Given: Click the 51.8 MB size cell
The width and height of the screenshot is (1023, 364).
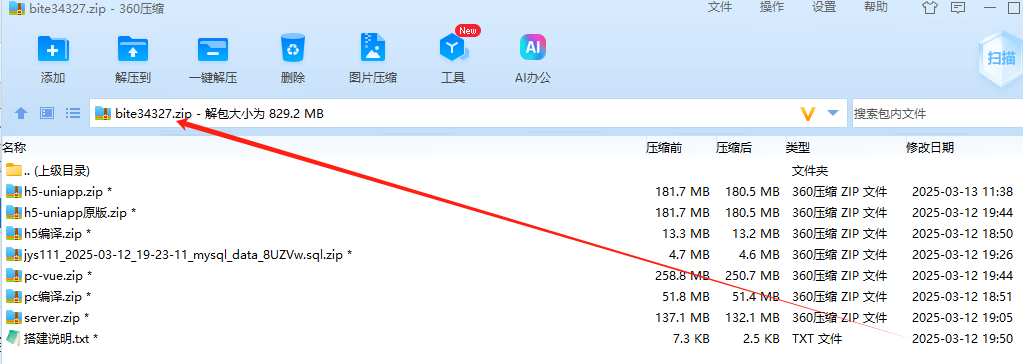Looking at the screenshot, I should tap(685, 297).
